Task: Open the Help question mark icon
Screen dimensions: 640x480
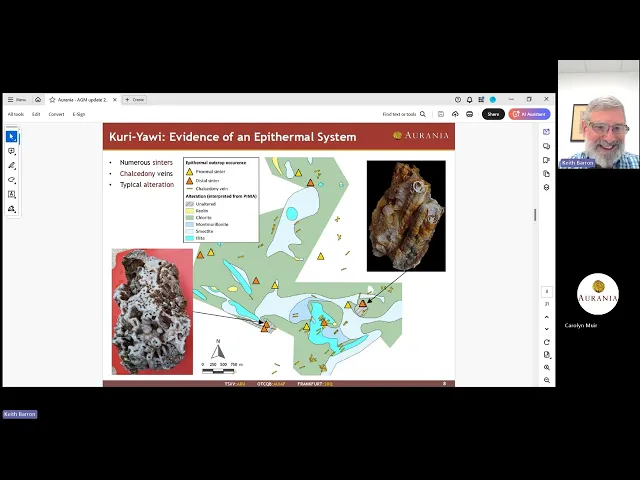Action: point(458,100)
